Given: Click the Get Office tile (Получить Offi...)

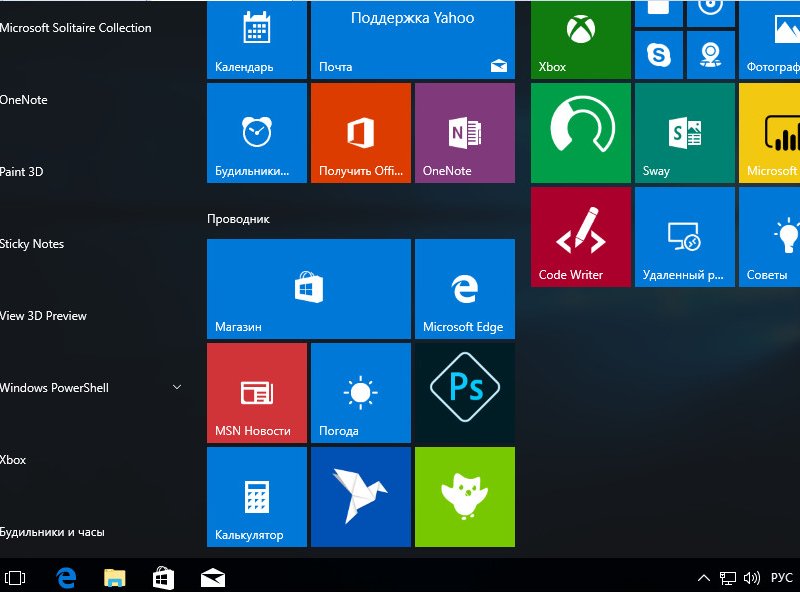Looking at the screenshot, I should (x=361, y=133).
